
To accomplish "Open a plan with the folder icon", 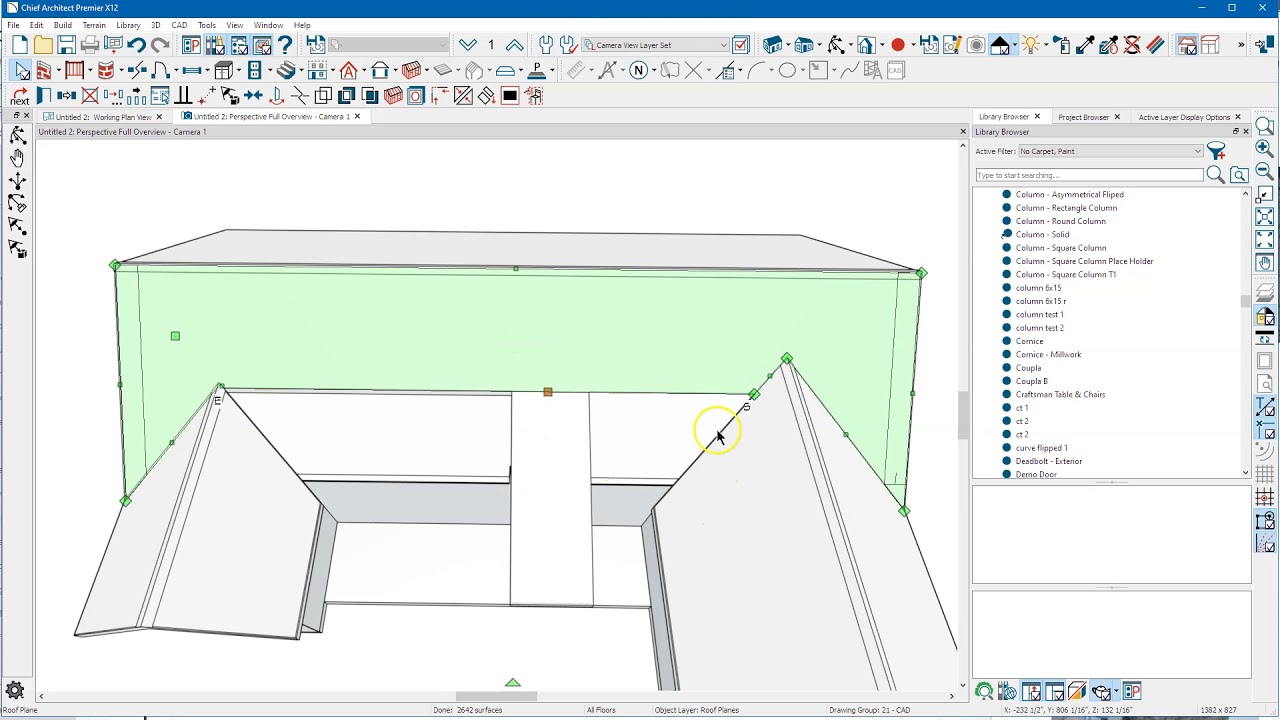I will [x=43, y=45].
